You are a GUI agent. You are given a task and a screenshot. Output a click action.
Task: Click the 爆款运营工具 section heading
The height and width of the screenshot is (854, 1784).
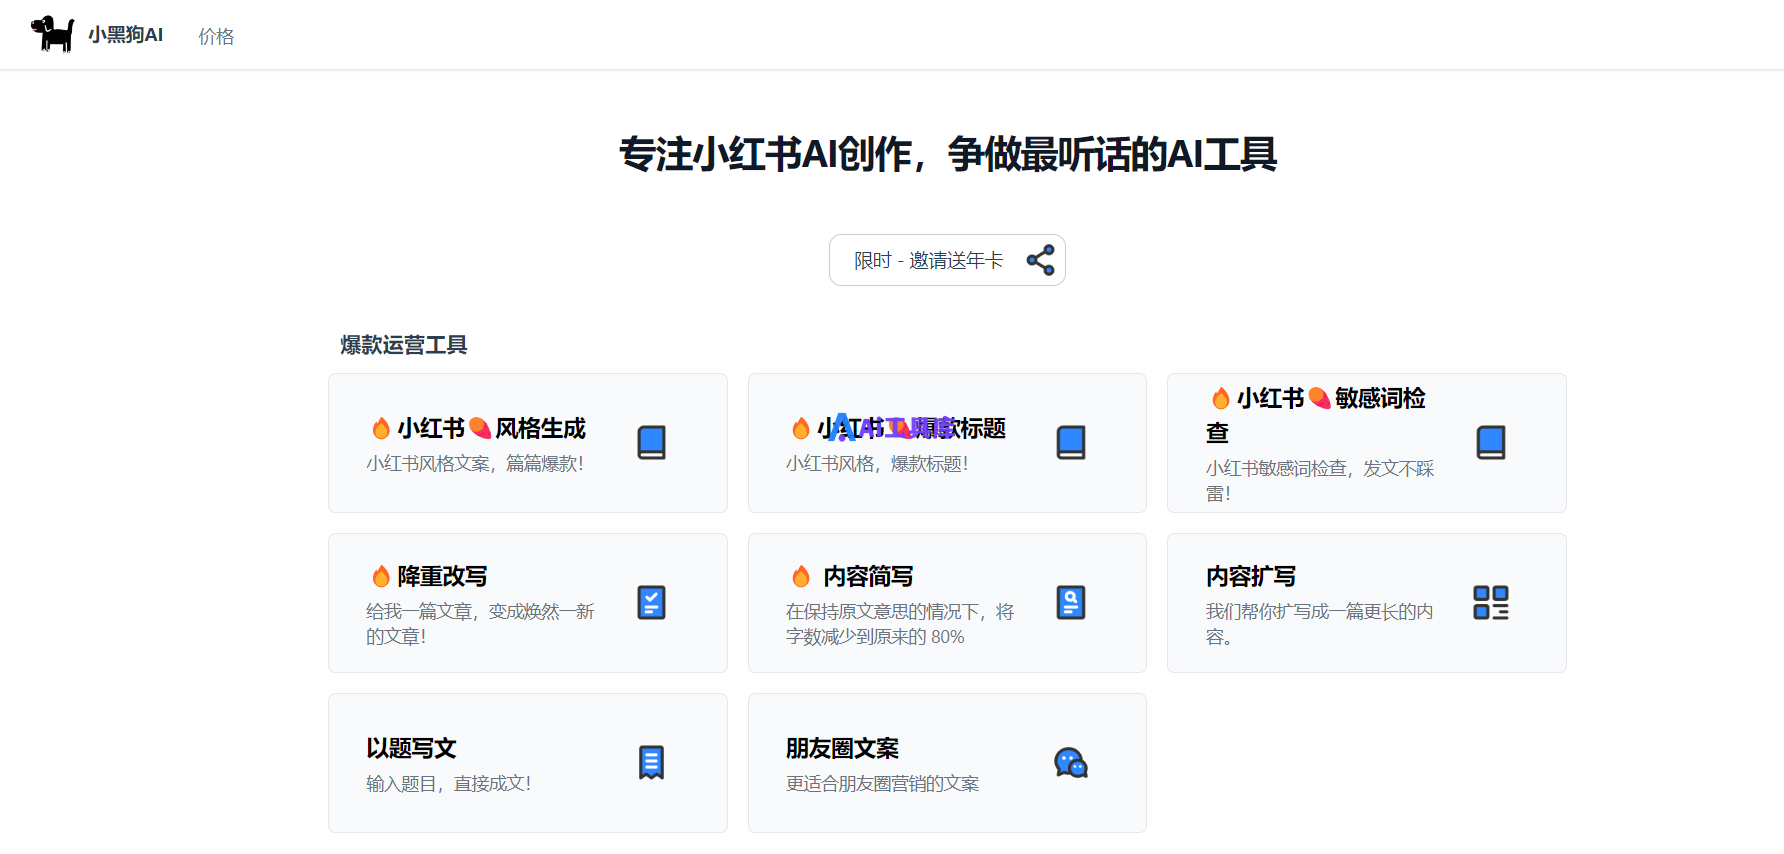click(x=404, y=345)
